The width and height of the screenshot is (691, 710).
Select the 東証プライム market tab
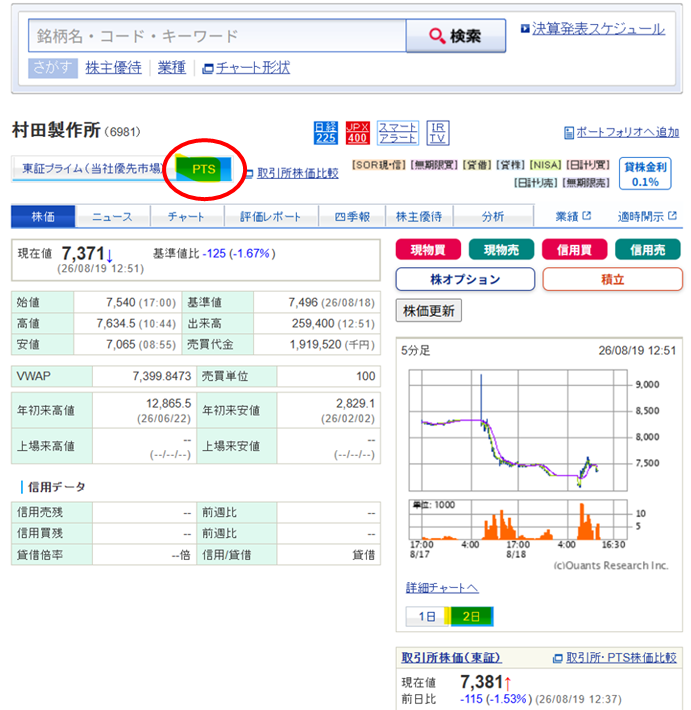[92, 168]
